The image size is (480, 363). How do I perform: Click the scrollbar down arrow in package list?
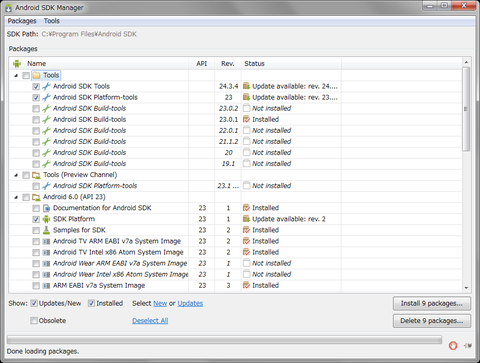466,288
